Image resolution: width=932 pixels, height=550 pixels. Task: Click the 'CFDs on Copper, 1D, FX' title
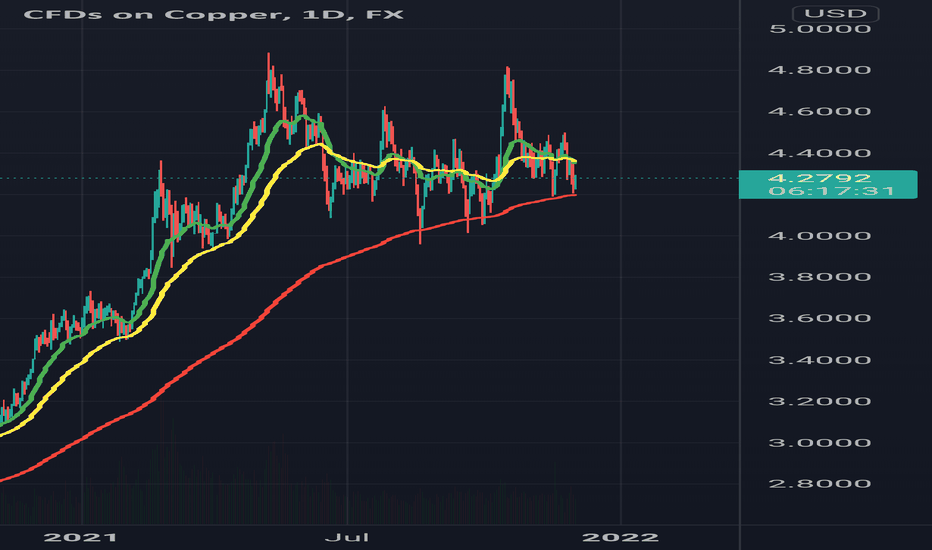213,14
